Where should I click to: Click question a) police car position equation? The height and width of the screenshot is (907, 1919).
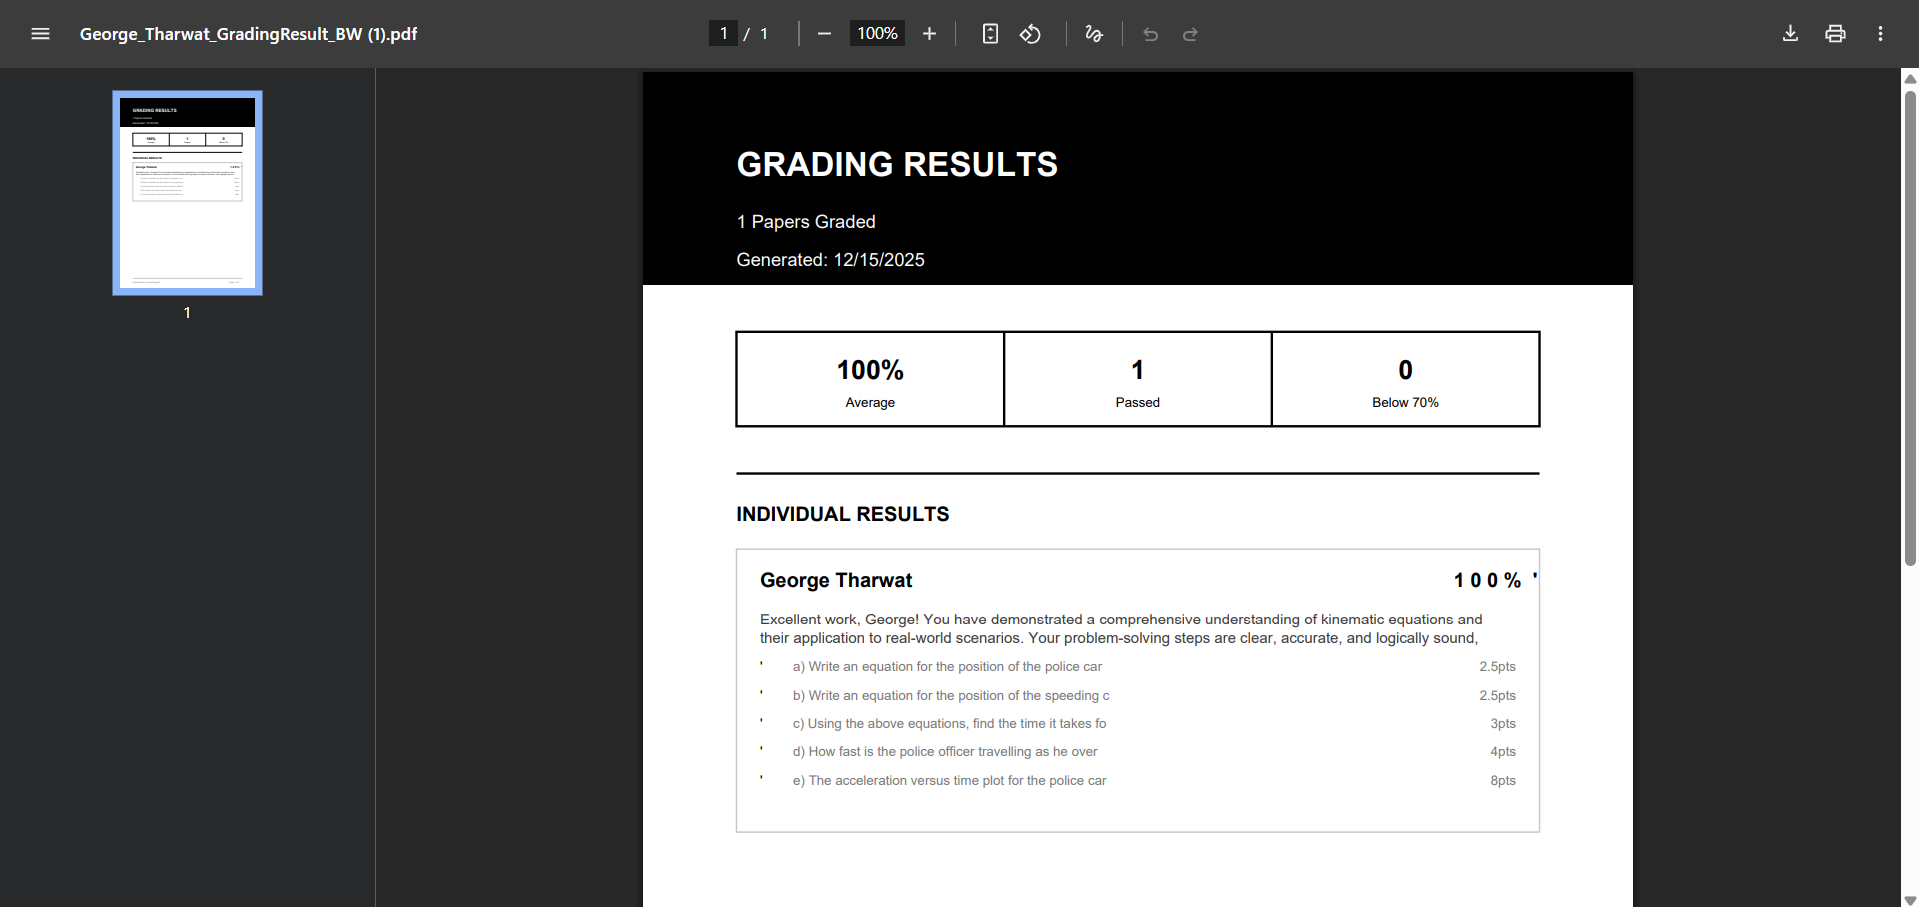(947, 667)
